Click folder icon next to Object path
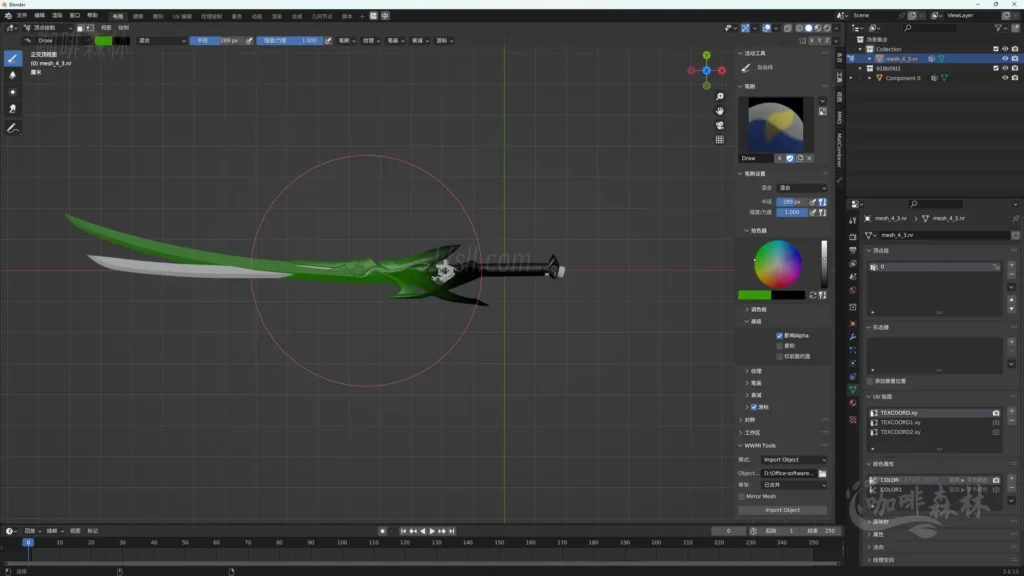The height and width of the screenshot is (576, 1024). click(x=822, y=473)
